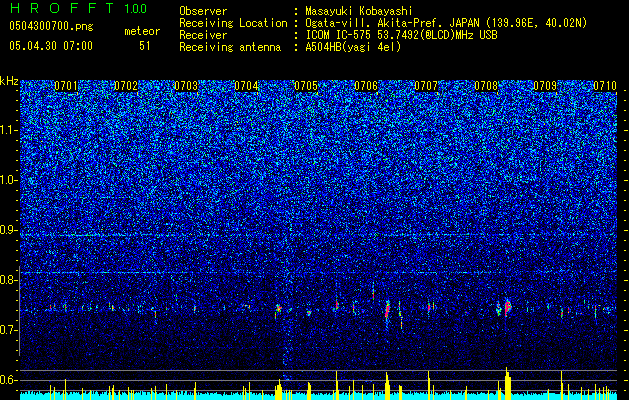The width and height of the screenshot is (629, 400).
Task: Click the Receiver label
Action: point(203,35)
